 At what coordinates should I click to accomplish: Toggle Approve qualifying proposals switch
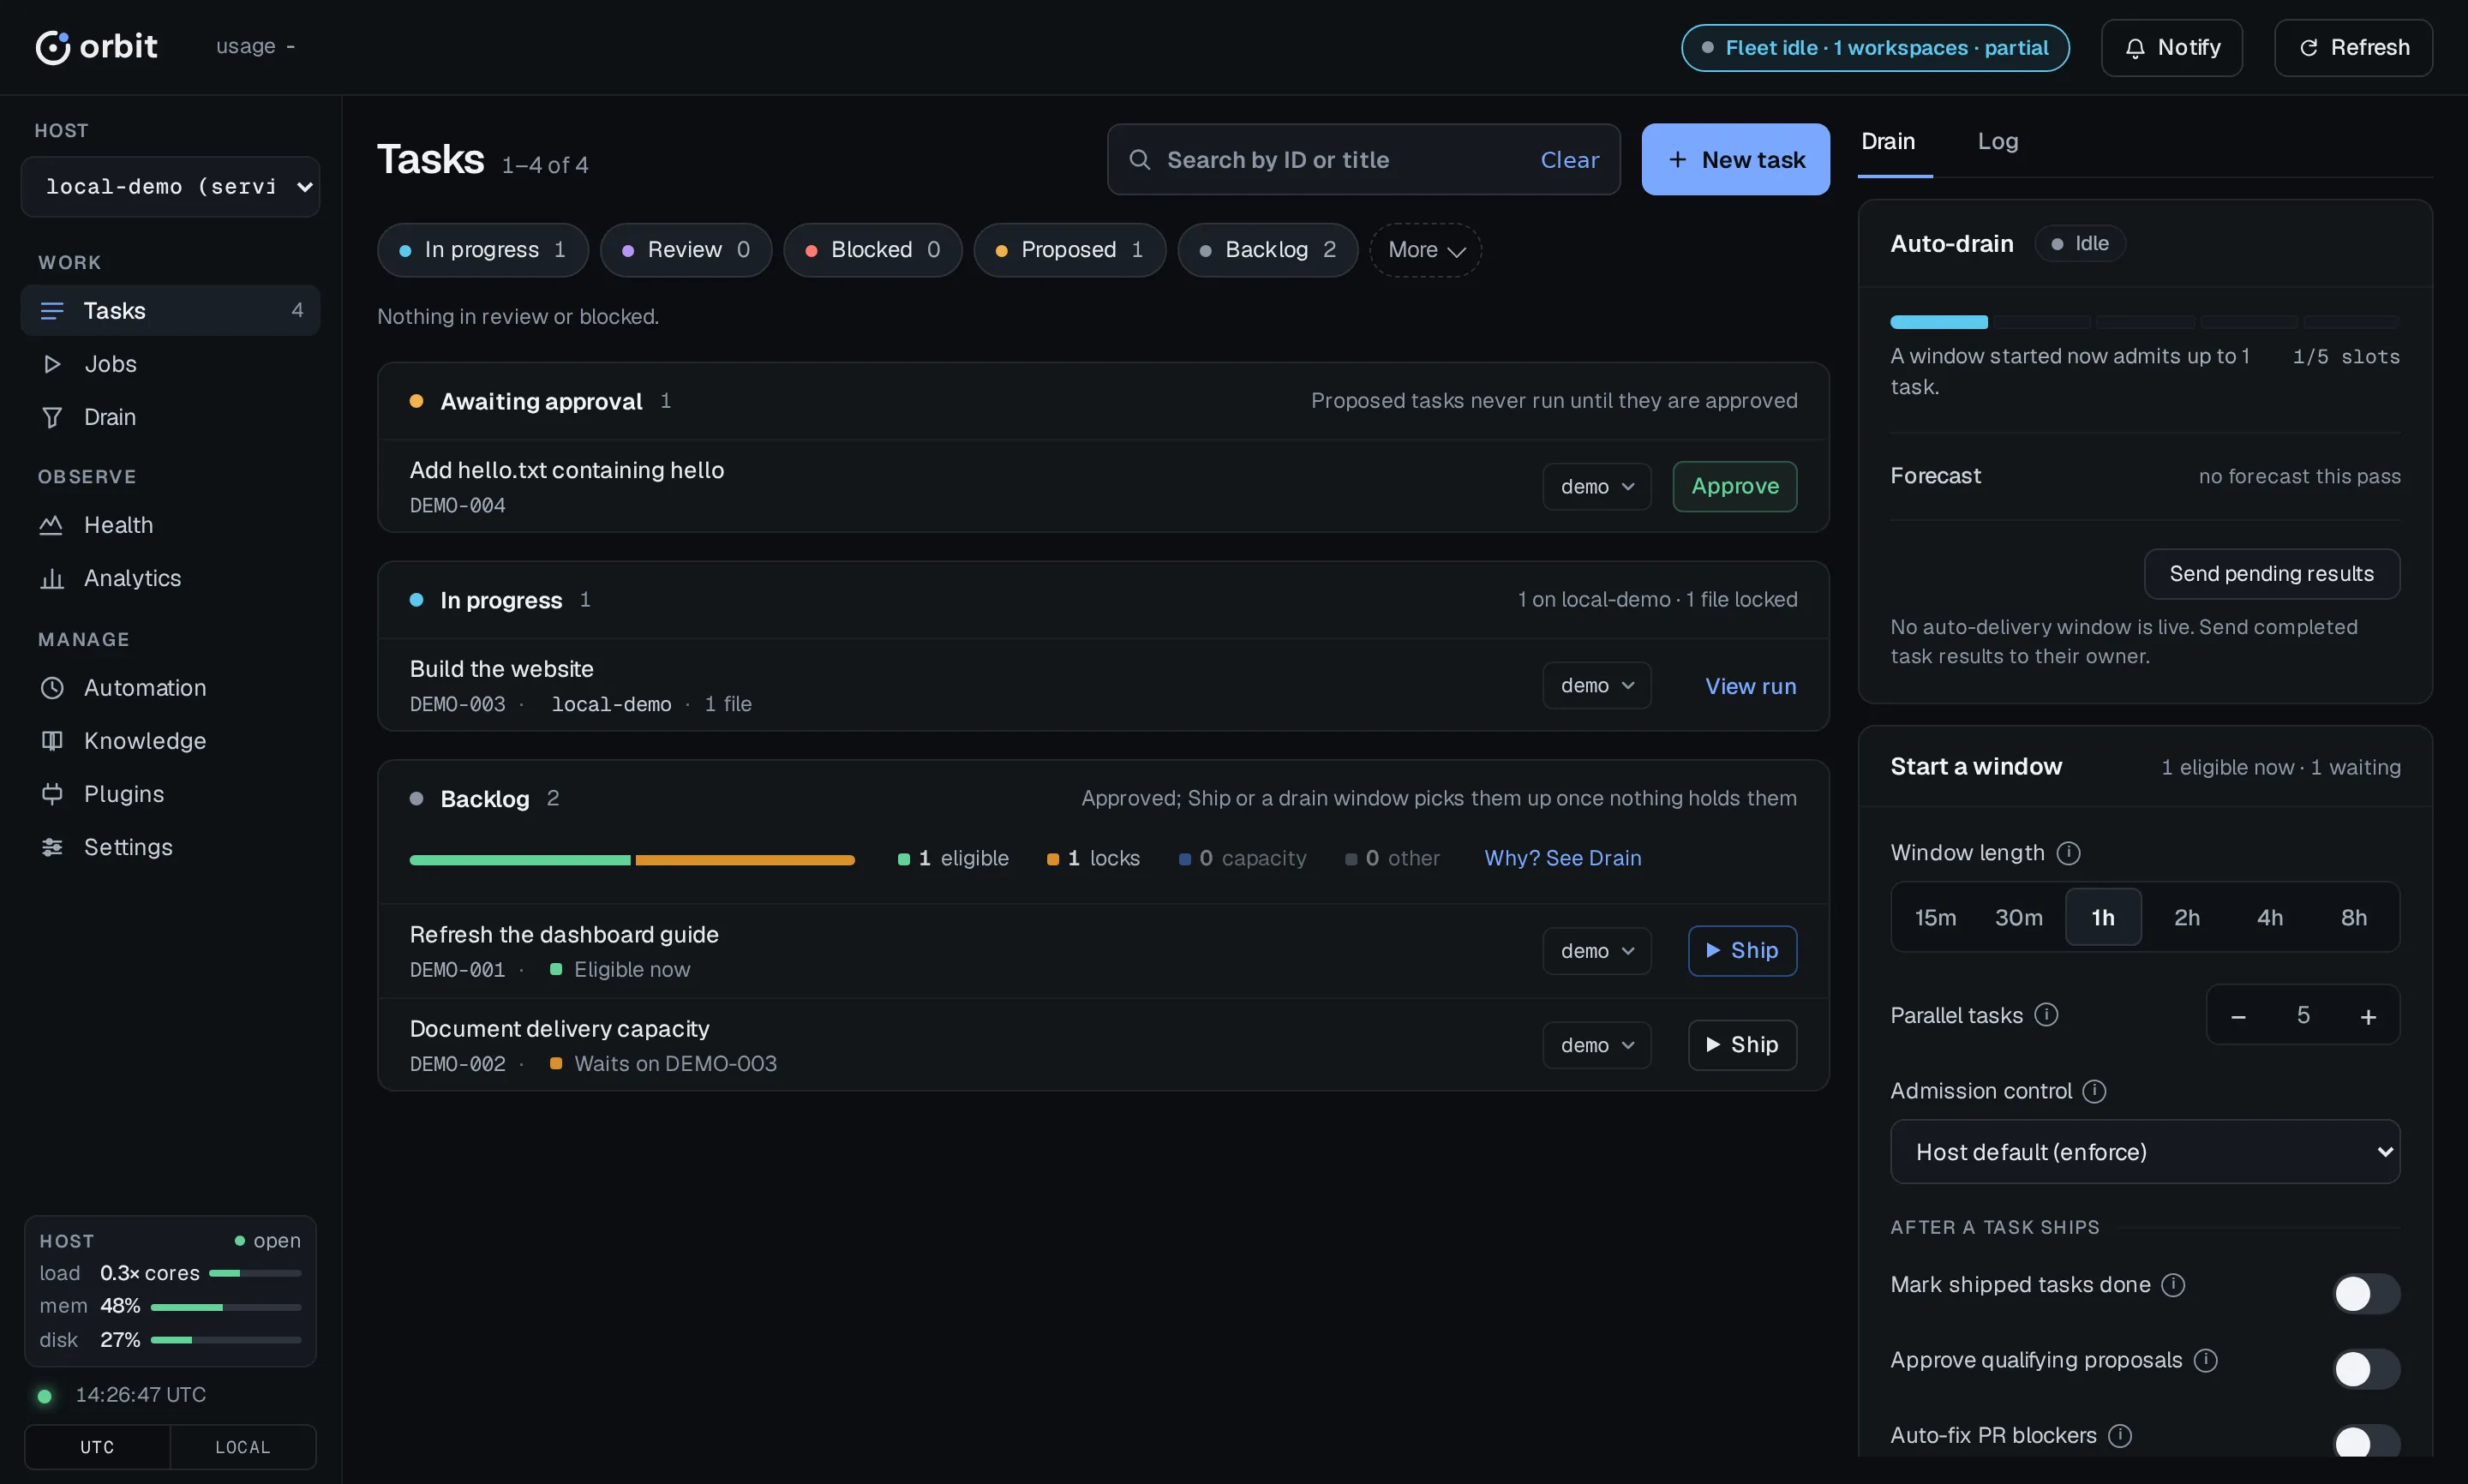[2366, 1369]
